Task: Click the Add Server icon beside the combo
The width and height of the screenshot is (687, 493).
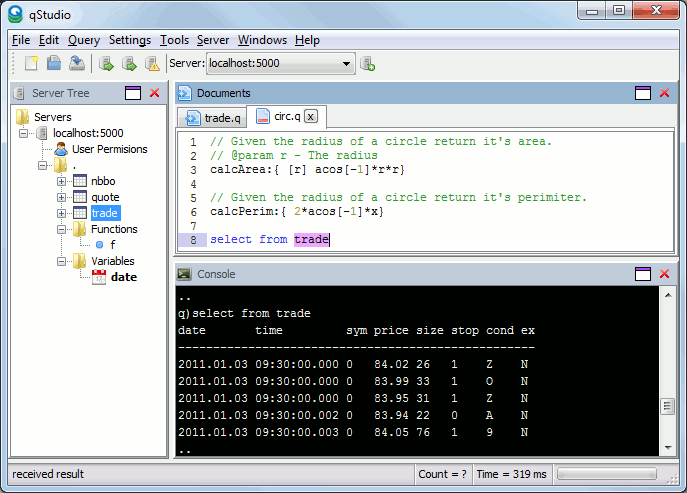Action: click(367, 64)
